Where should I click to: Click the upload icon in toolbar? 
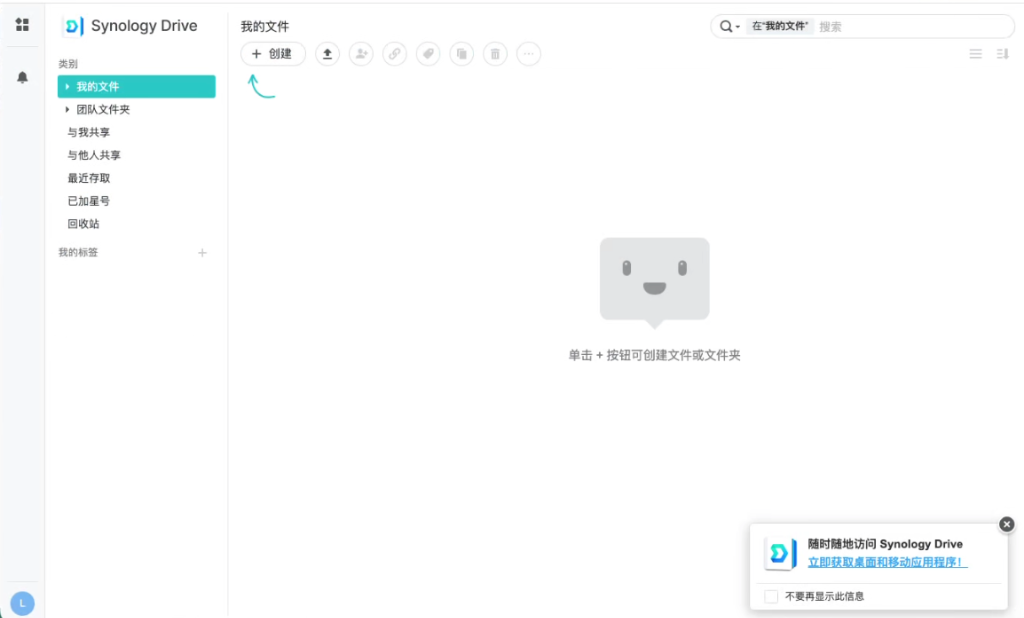tap(327, 54)
